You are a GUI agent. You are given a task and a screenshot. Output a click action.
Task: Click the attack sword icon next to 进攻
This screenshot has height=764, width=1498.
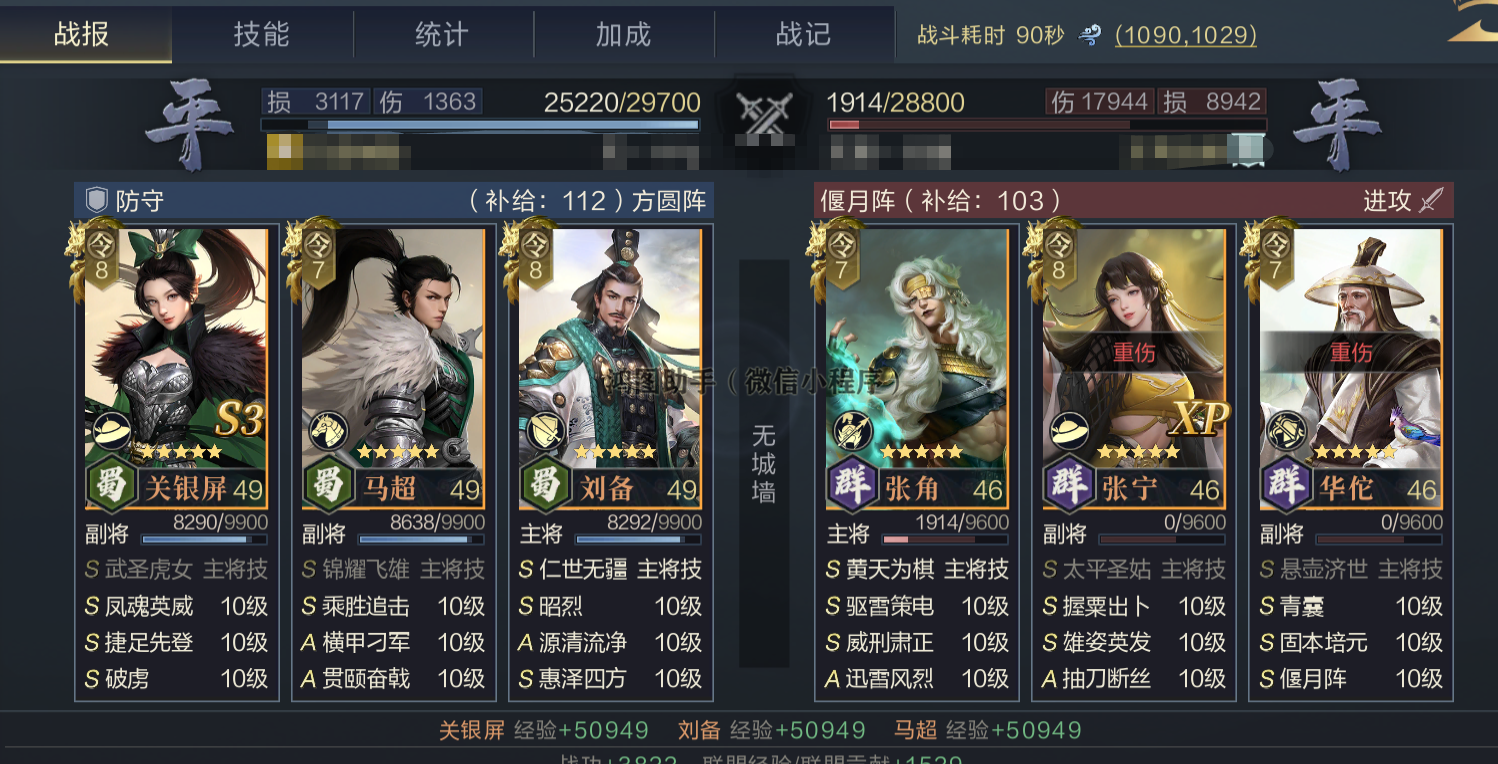pyautogui.click(x=1432, y=200)
